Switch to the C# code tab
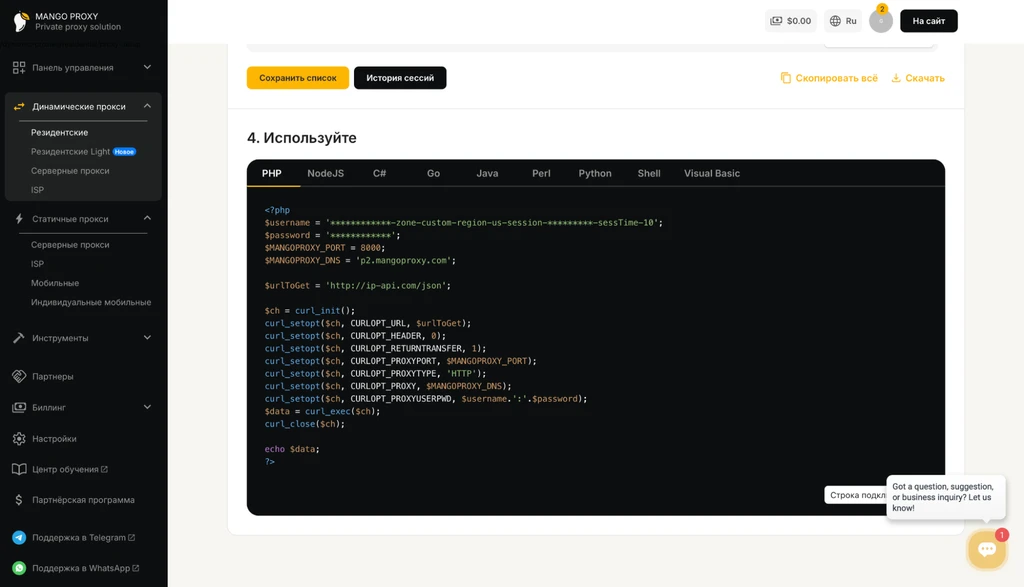This screenshot has height=587, width=1024. pos(379,173)
